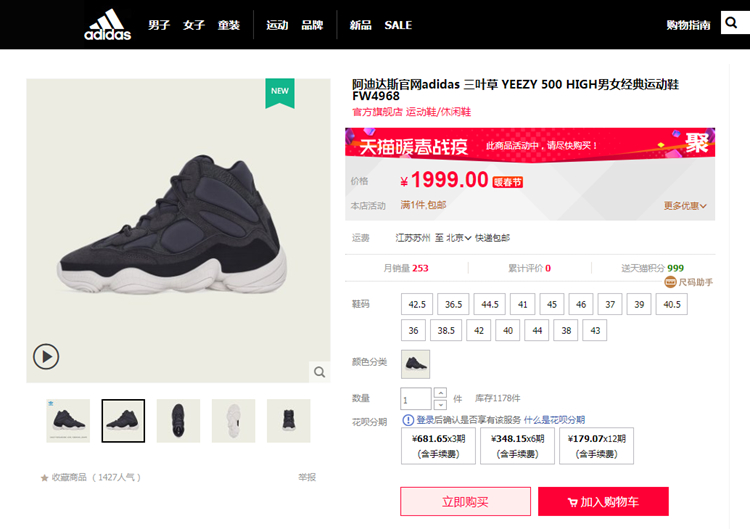750x529 pixels.
Task: Select the shoe color swatch
Action: 415,363
